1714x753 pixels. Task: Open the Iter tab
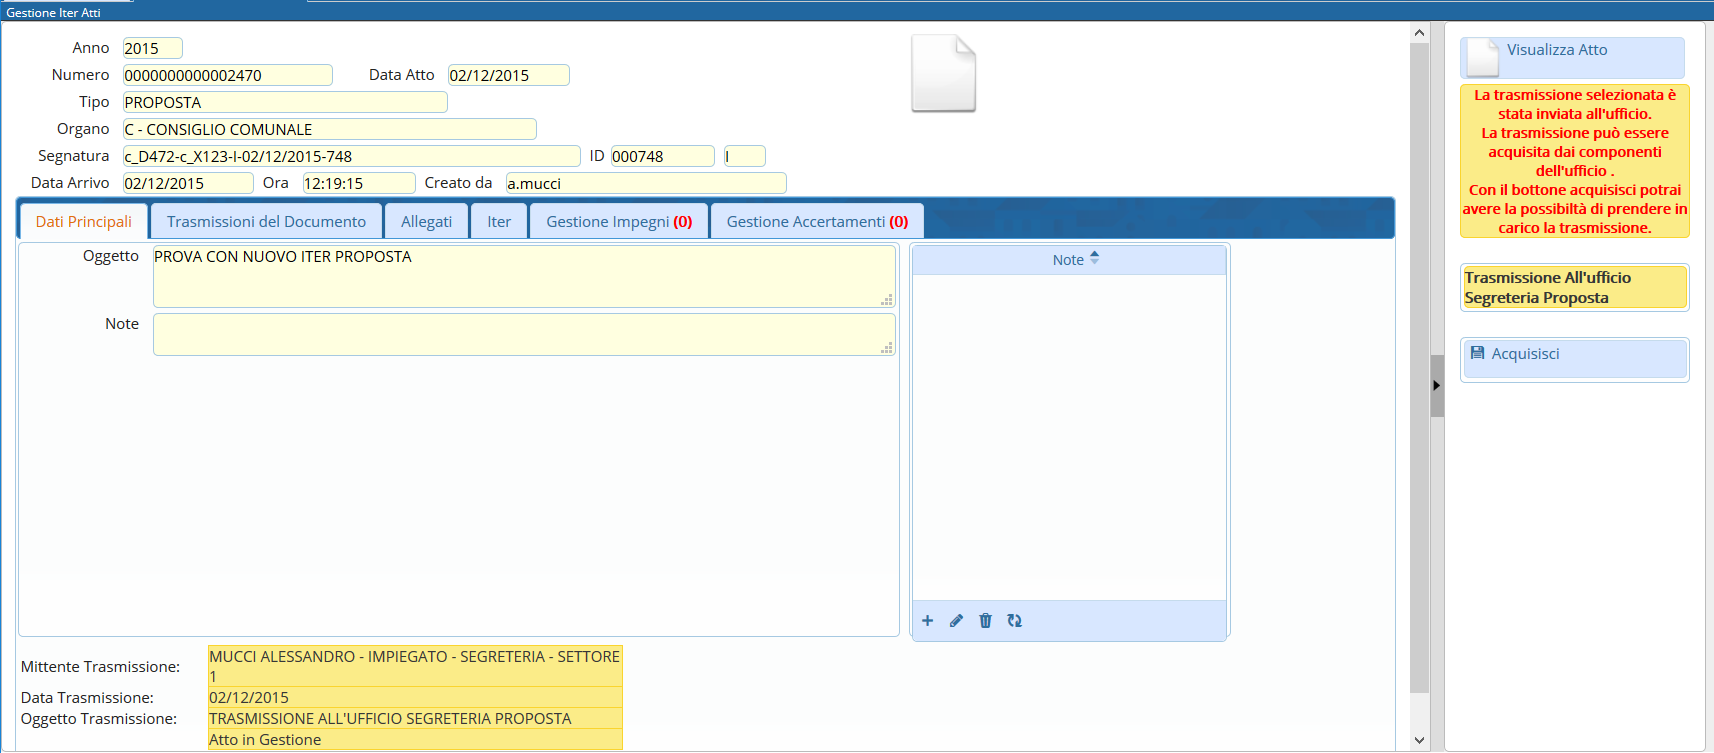(x=499, y=222)
